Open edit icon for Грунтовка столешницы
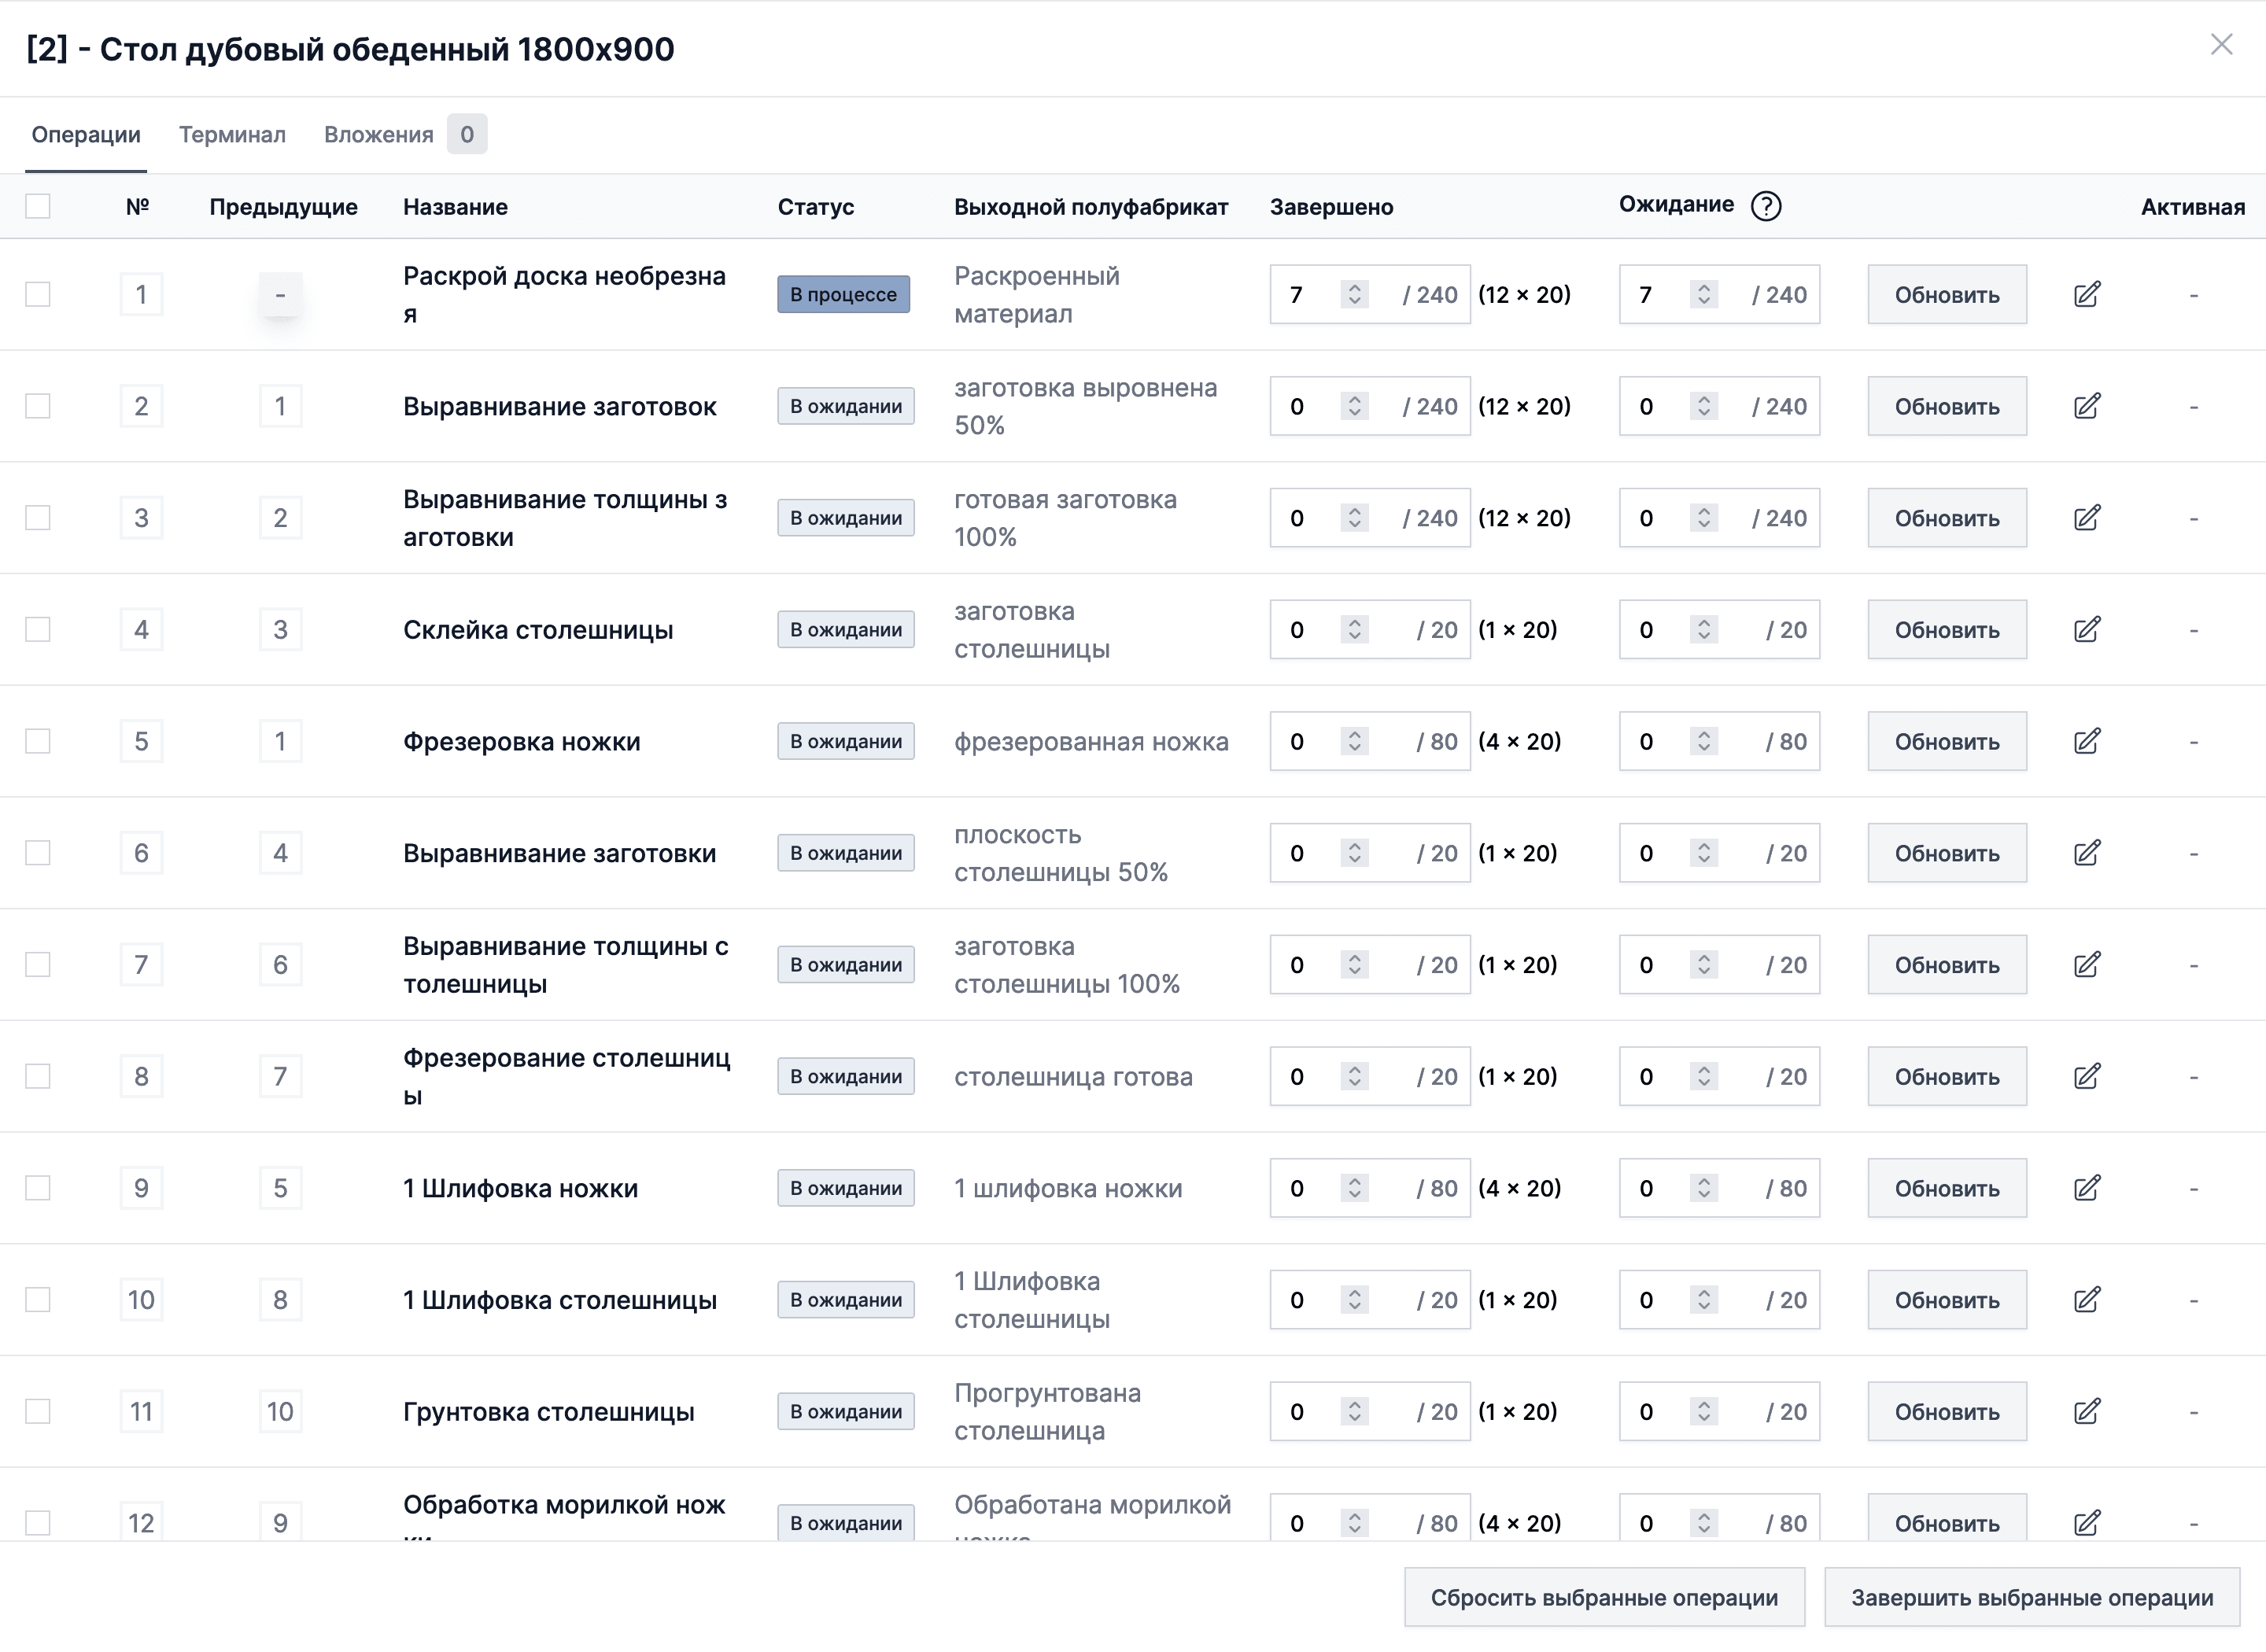Screen dimensions: 2266x1652 point(2088,1411)
